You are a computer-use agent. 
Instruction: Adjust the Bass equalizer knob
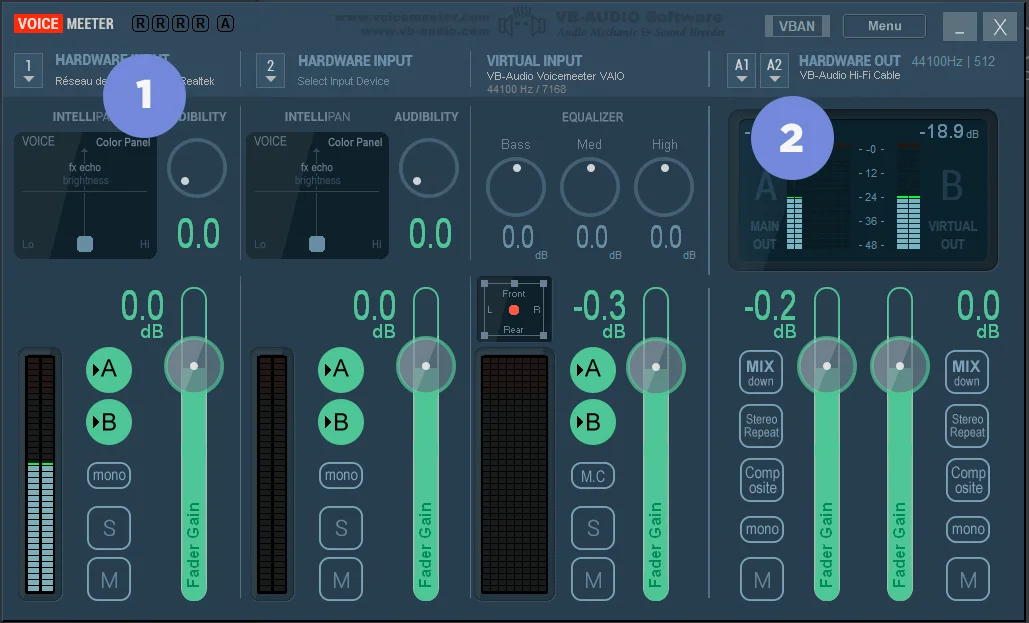point(516,187)
